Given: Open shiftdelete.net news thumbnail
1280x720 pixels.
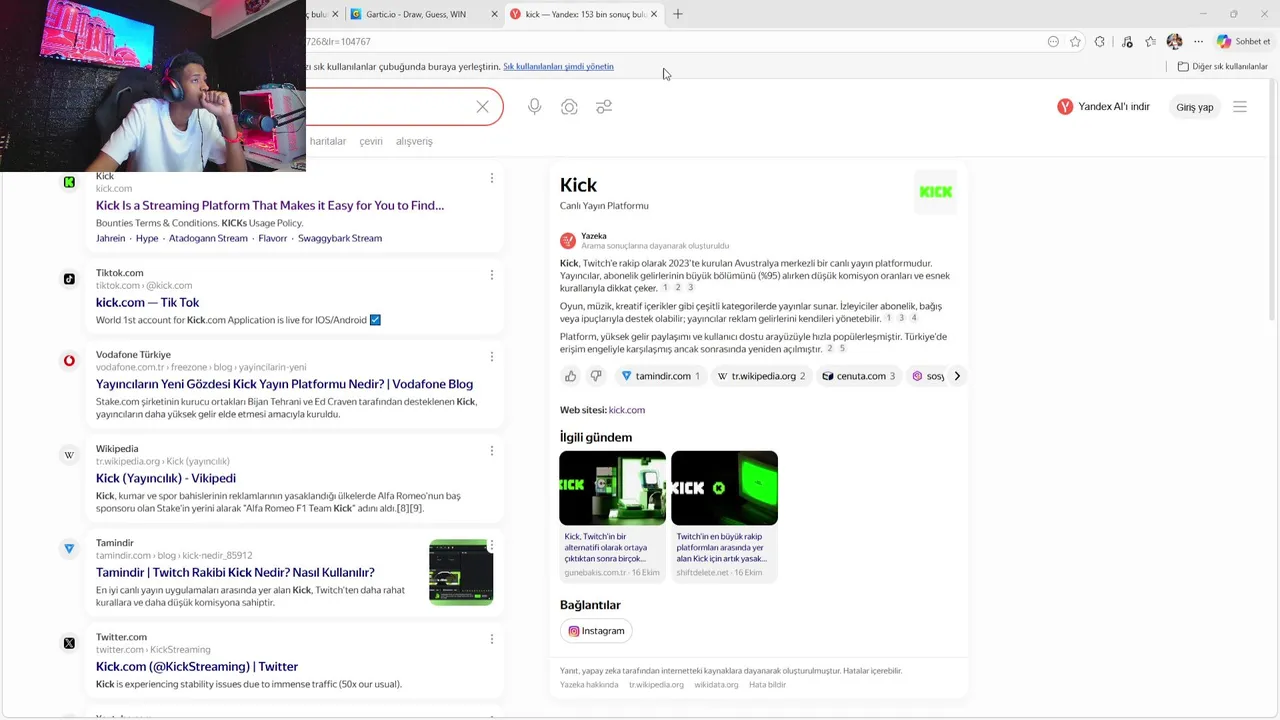Looking at the screenshot, I should click(x=724, y=488).
